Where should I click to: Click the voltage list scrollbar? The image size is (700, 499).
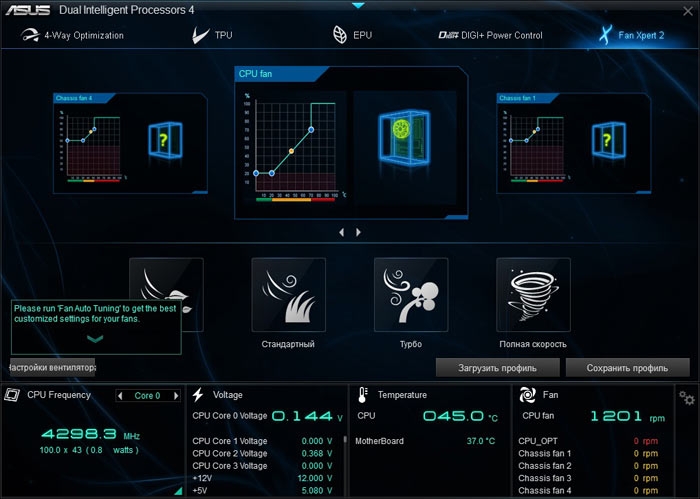pos(345,439)
